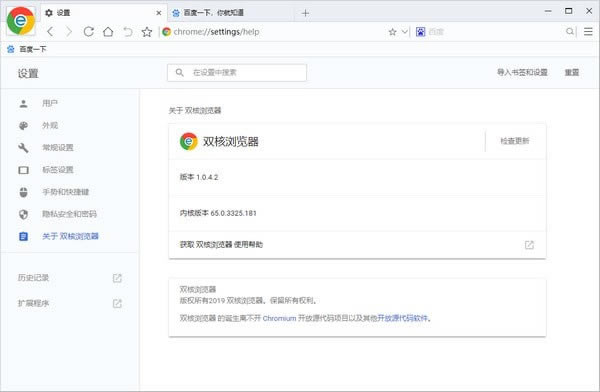This screenshot has height=392, width=600.
Task: Select 外观 in settings sidebar
Action: point(50,126)
